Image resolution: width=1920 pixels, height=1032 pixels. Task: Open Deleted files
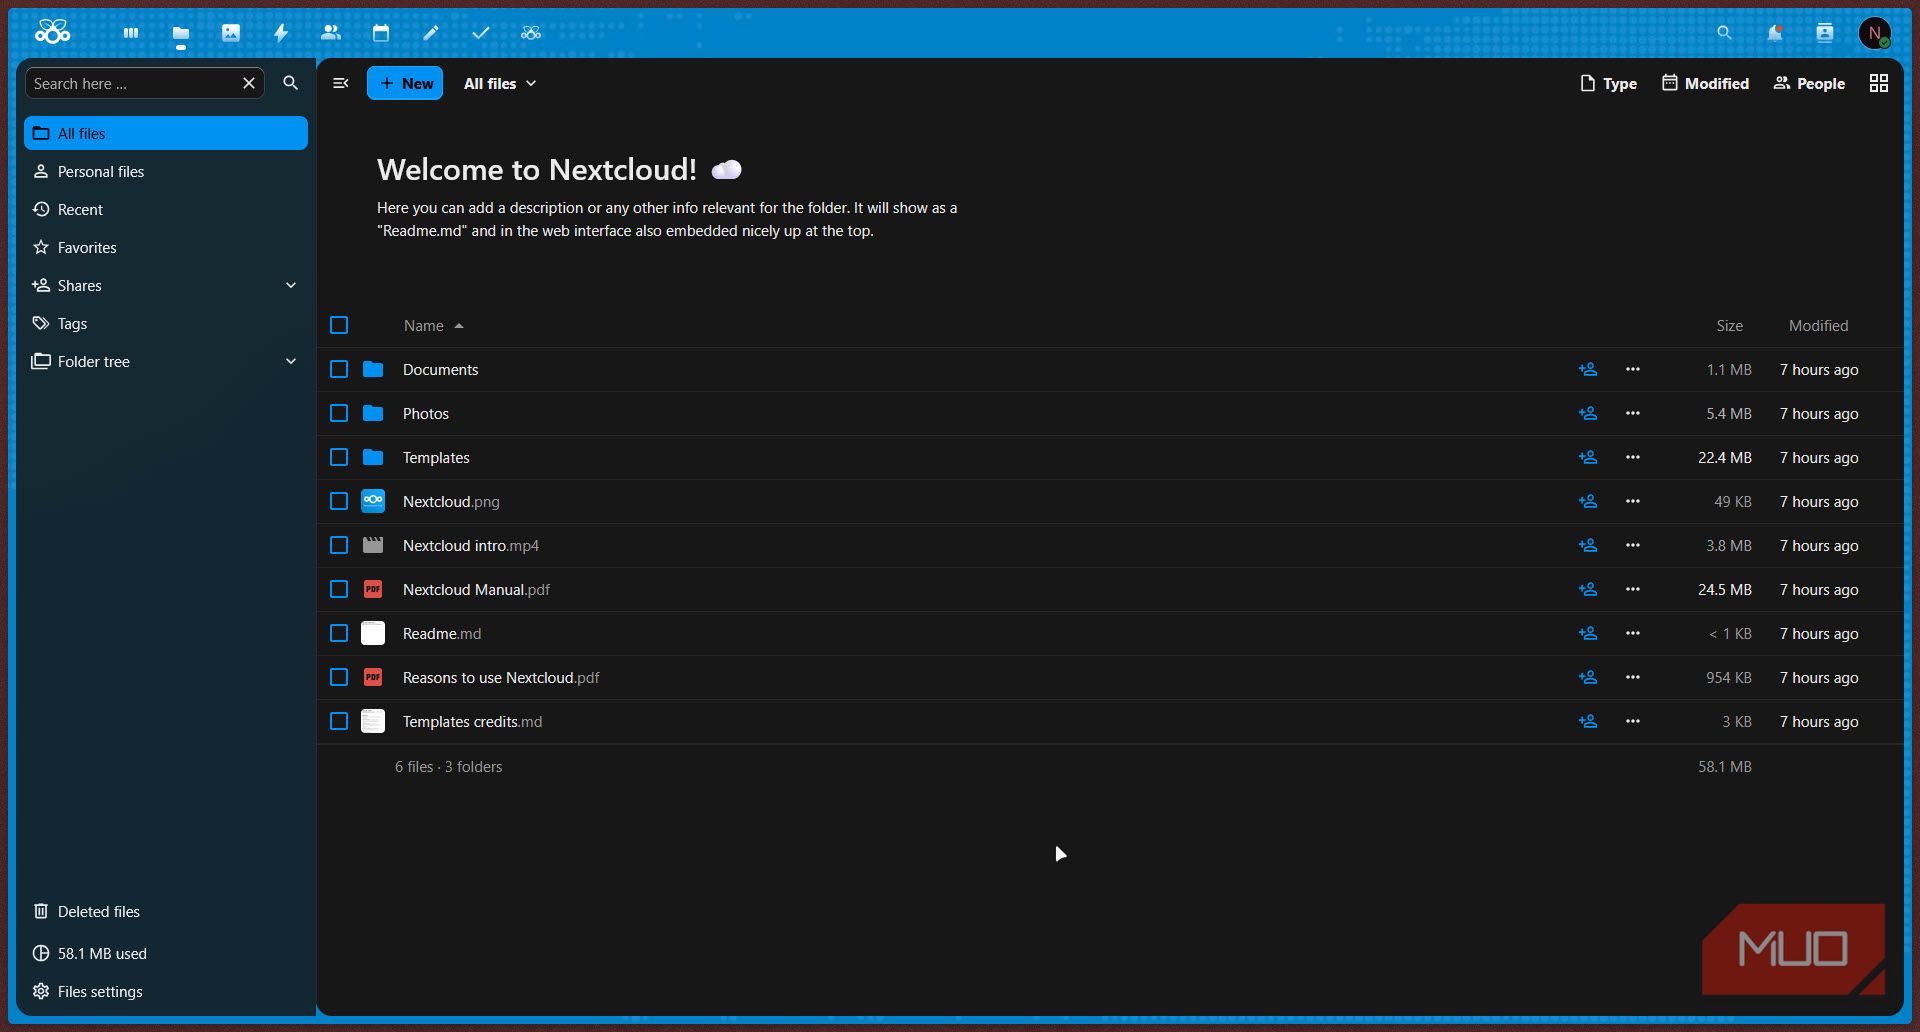166,911
